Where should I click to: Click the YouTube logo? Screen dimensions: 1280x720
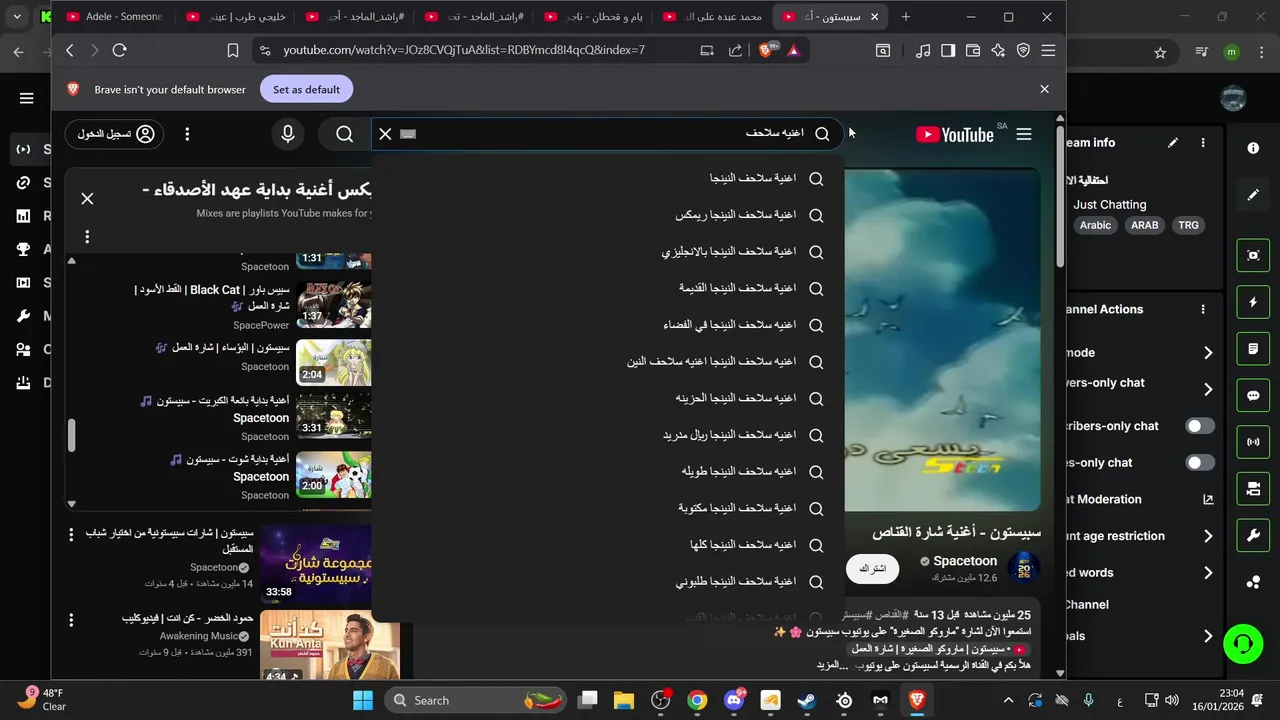[x=955, y=134]
